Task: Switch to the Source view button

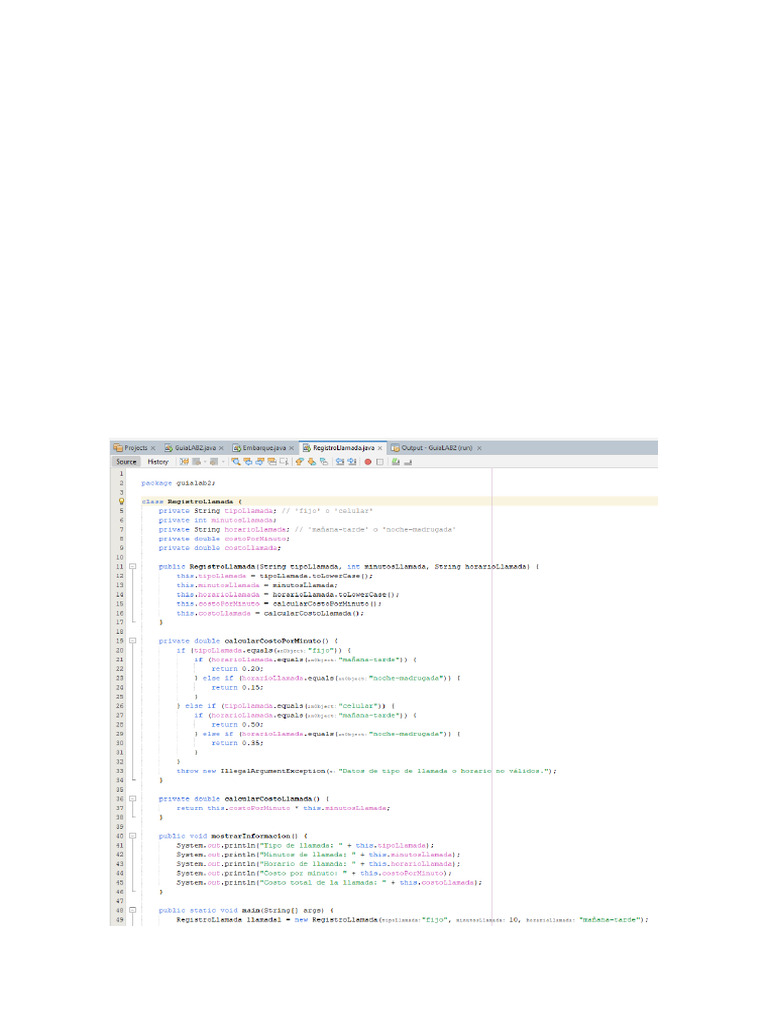Action: pyautogui.click(x=126, y=462)
